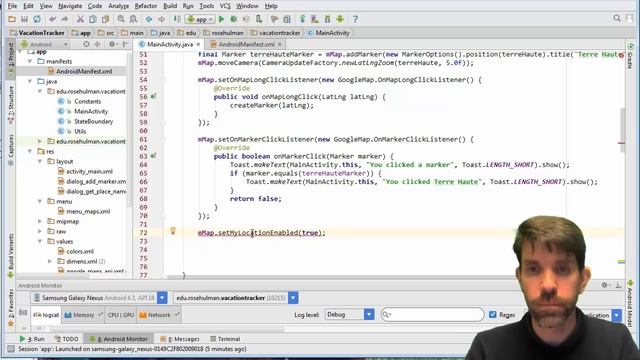Open Android Monitor settings gear icon

click(x=605, y=285)
